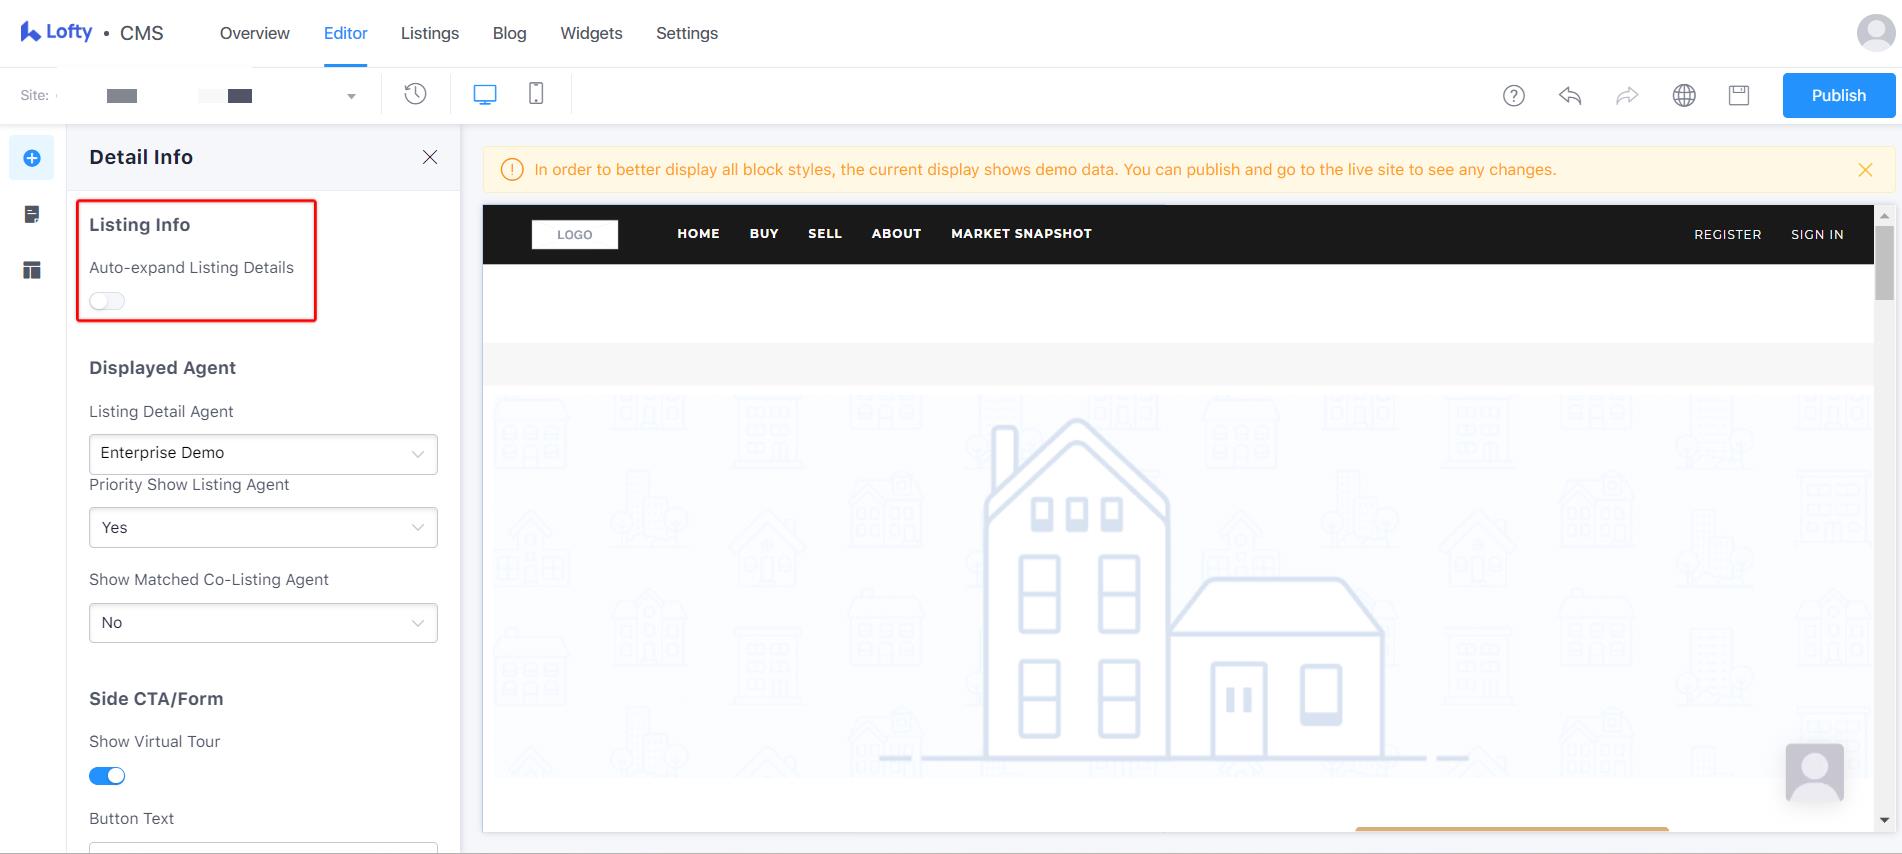Click REGISTER in the preview header
Viewport: 1902px width, 854px height.
[1727, 234]
